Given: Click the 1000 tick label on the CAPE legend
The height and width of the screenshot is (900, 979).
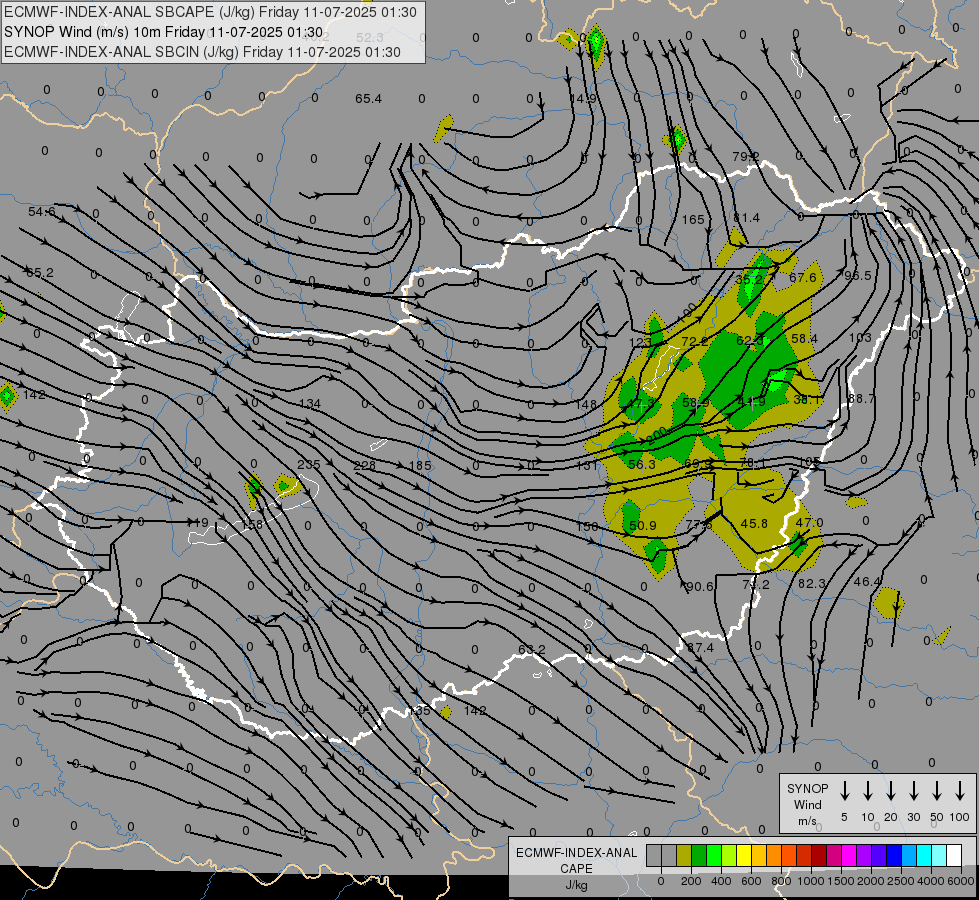Looking at the screenshot, I should tap(810, 881).
